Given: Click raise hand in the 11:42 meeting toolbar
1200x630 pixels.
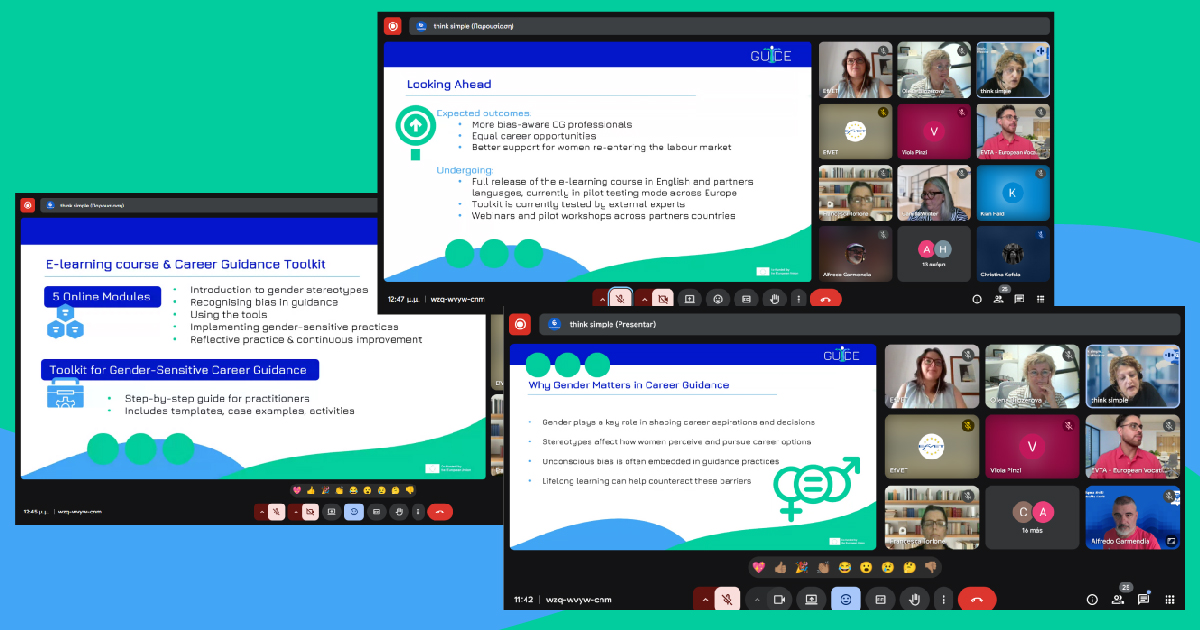Looking at the screenshot, I should point(912,599).
